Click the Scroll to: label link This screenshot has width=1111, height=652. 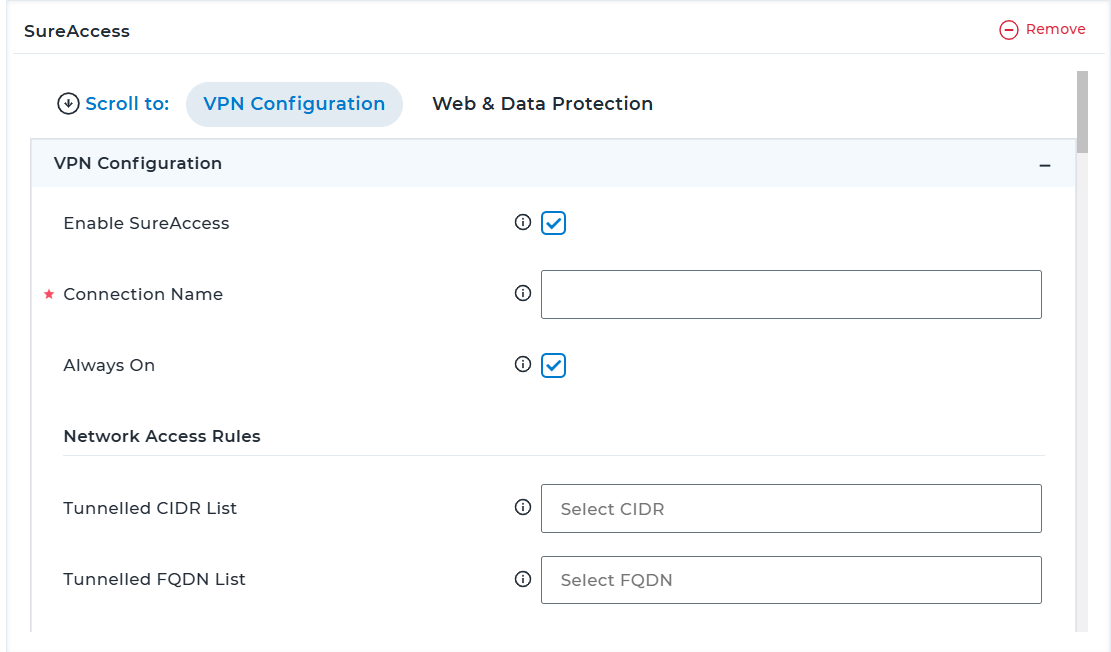coord(127,104)
